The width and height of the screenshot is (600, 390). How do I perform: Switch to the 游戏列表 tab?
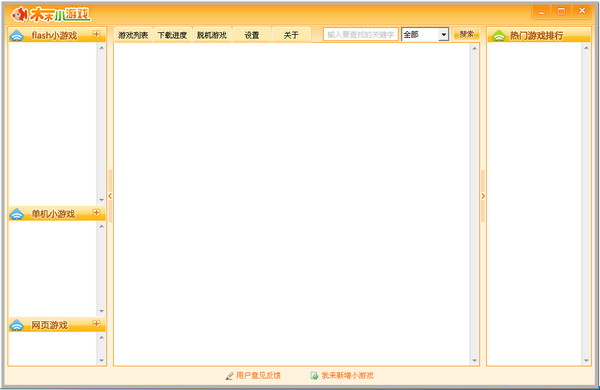pyautogui.click(x=133, y=35)
